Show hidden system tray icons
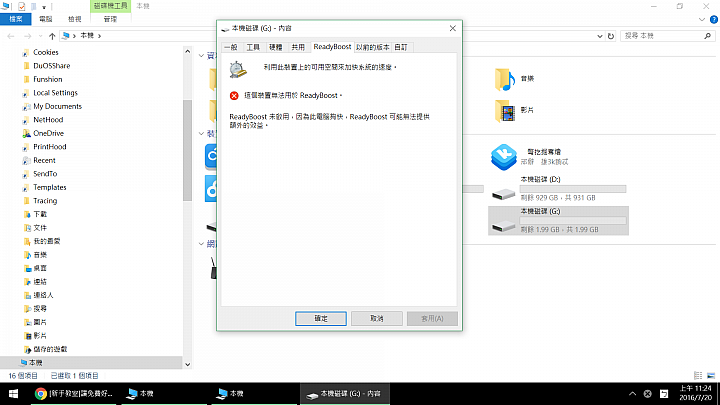The width and height of the screenshot is (720, 405). pyautogui.click(x=632, y=394)
